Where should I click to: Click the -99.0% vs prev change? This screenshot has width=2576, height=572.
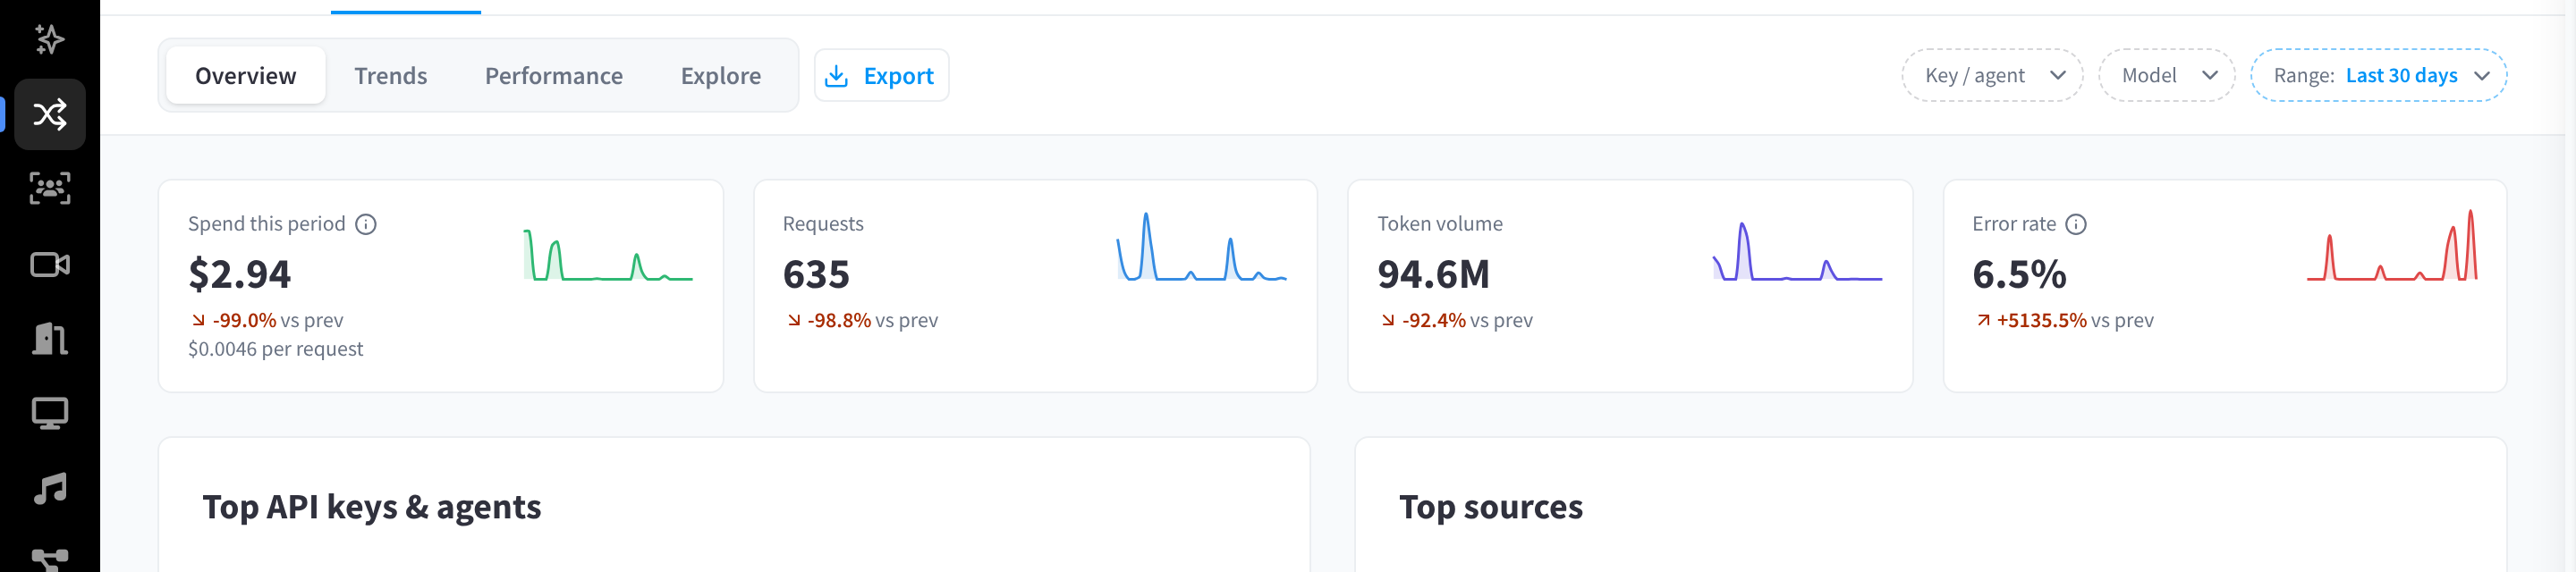267,321
